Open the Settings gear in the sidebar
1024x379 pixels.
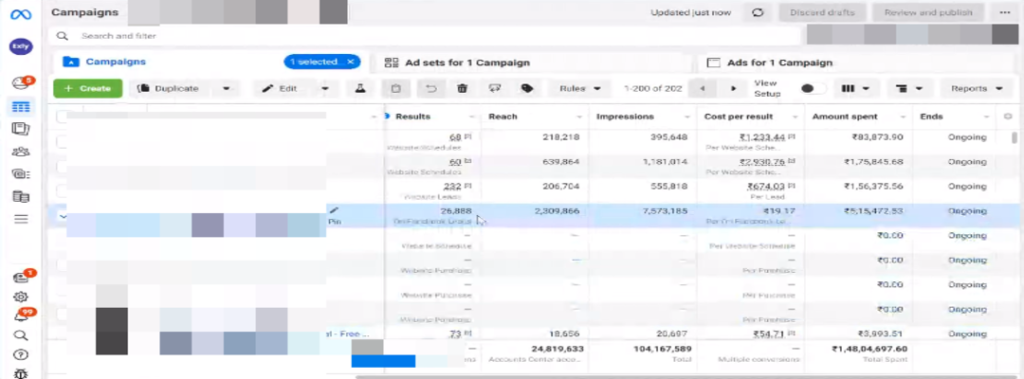point(21,297)
